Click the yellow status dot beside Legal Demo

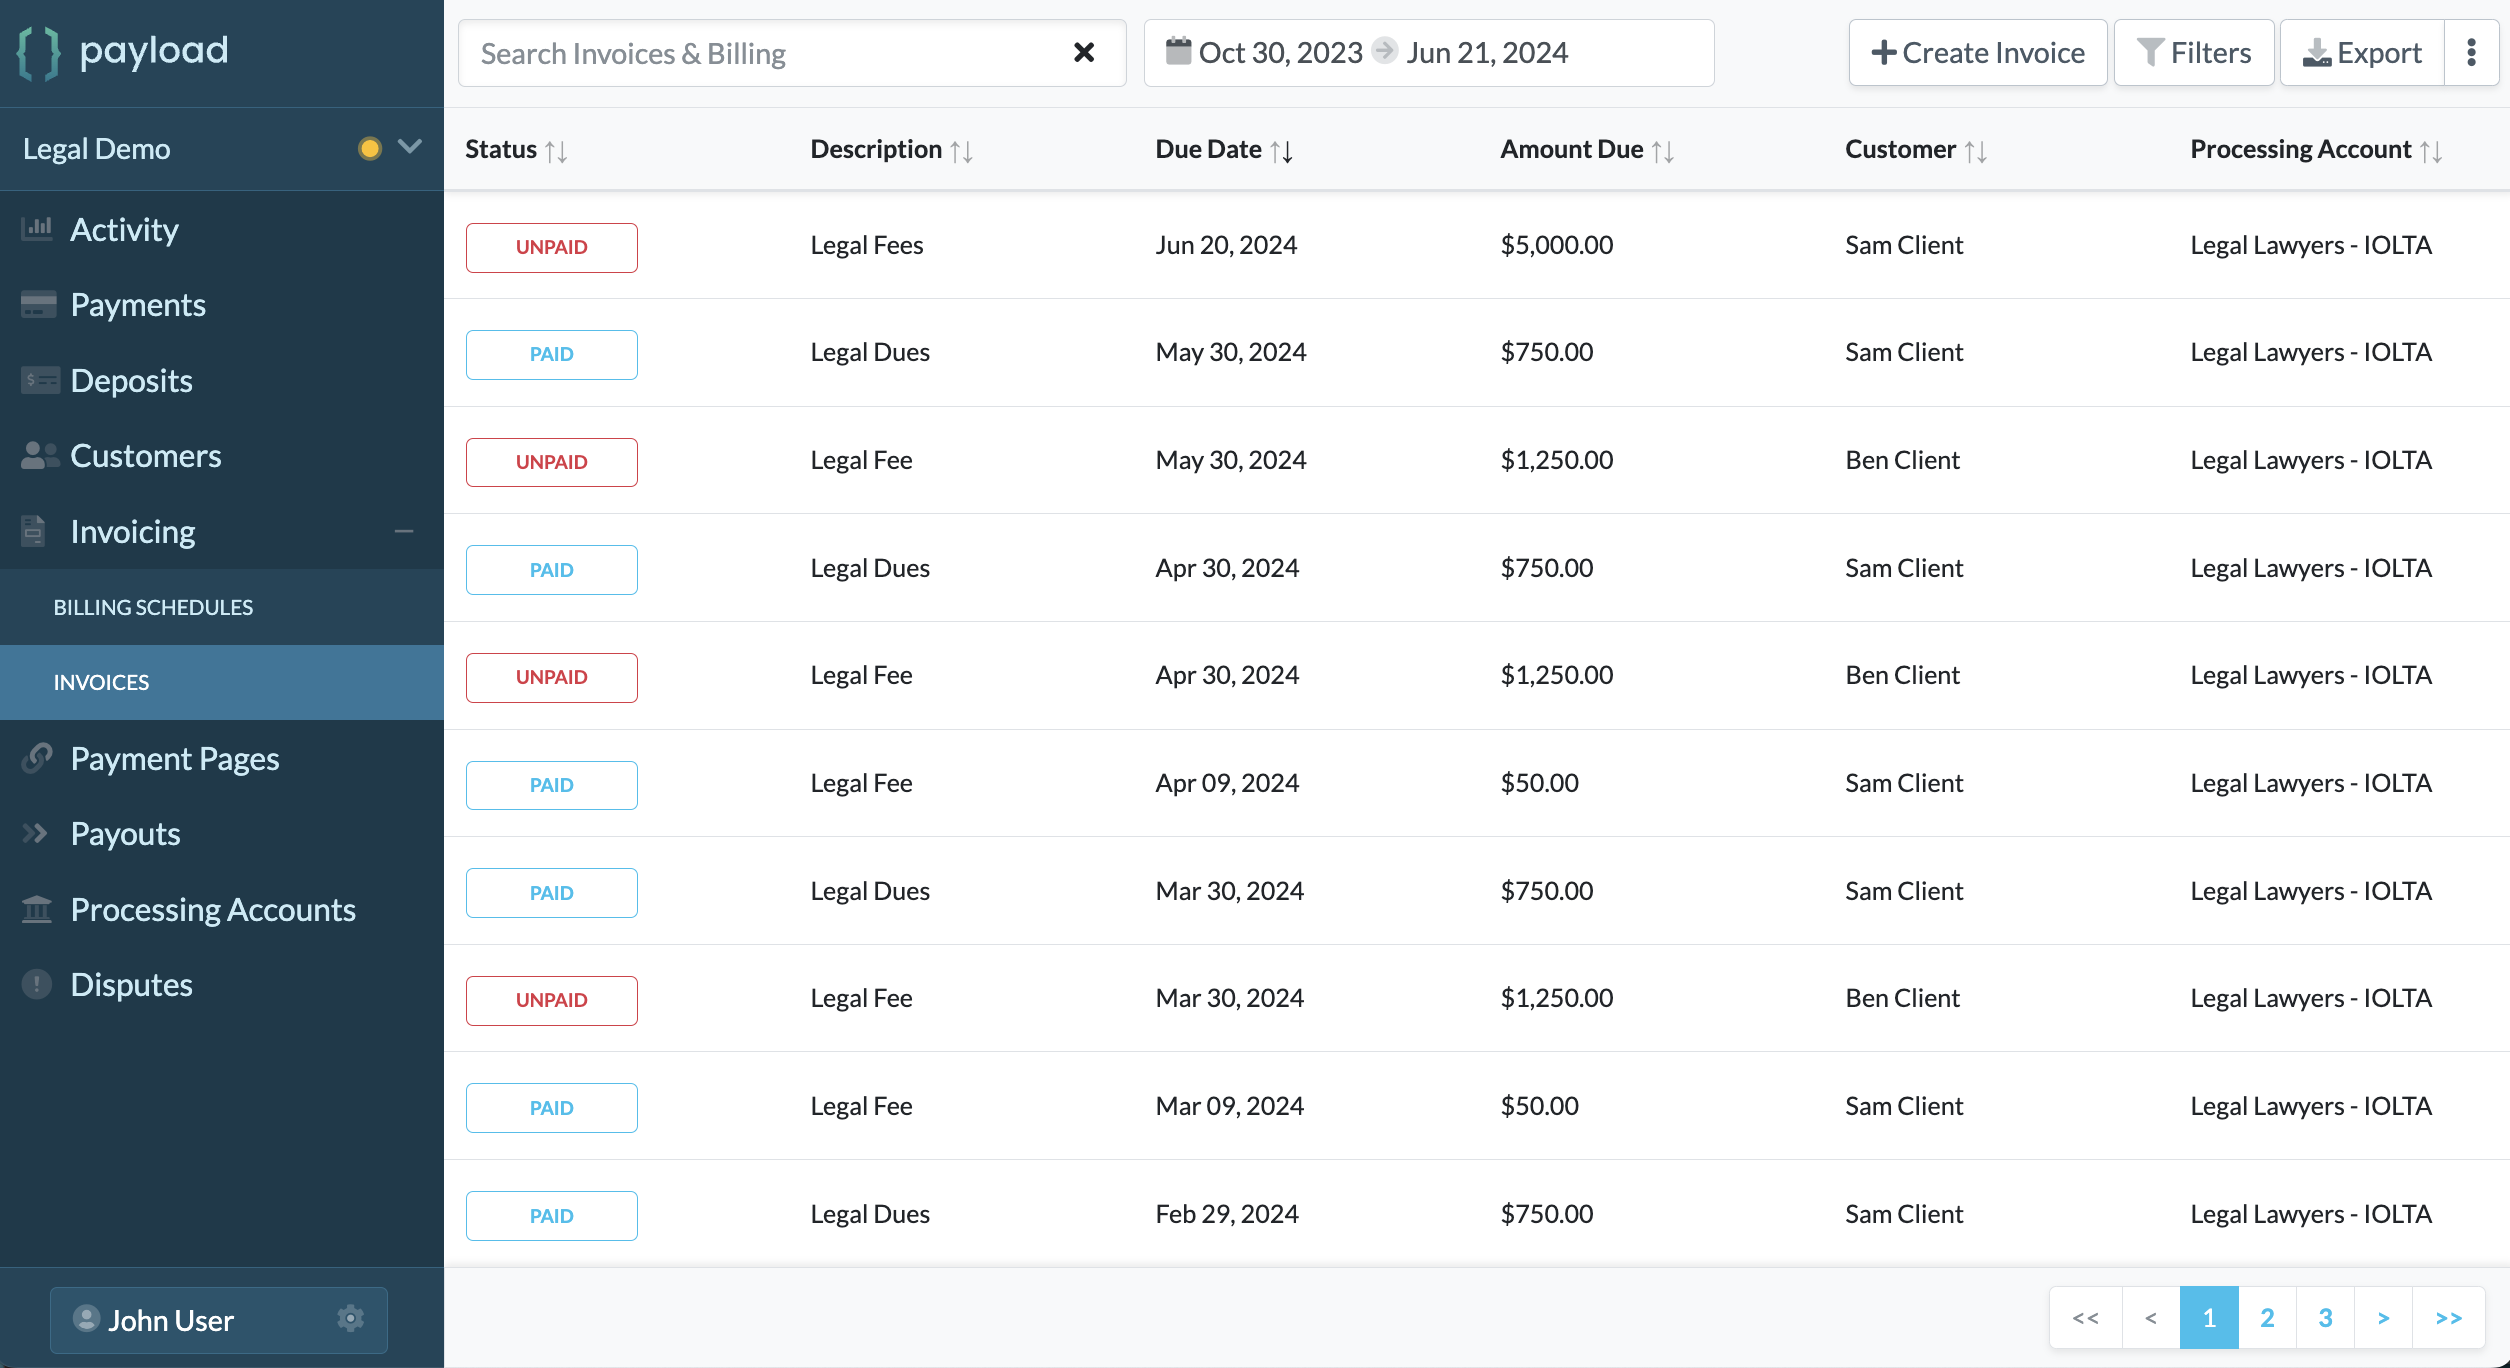click(x=370, y=147)
